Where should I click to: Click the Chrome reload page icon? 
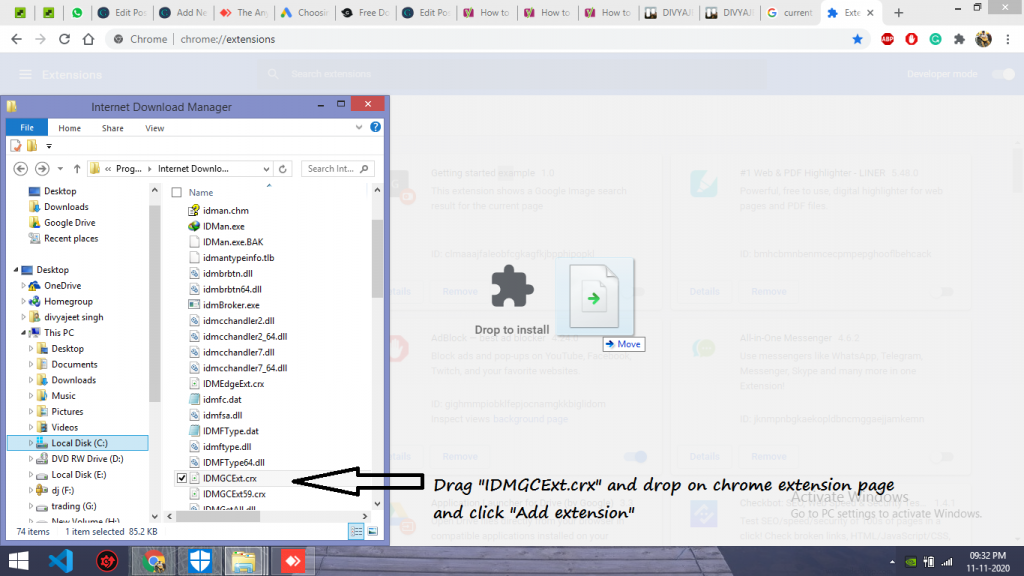pyautogui.click(x=64, y=39)
